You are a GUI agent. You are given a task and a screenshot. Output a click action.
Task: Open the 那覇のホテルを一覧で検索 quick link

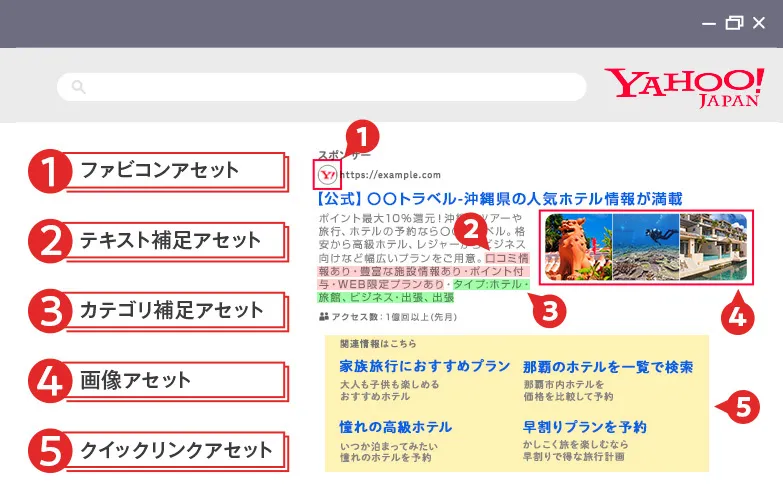click(x=607, y=366)
